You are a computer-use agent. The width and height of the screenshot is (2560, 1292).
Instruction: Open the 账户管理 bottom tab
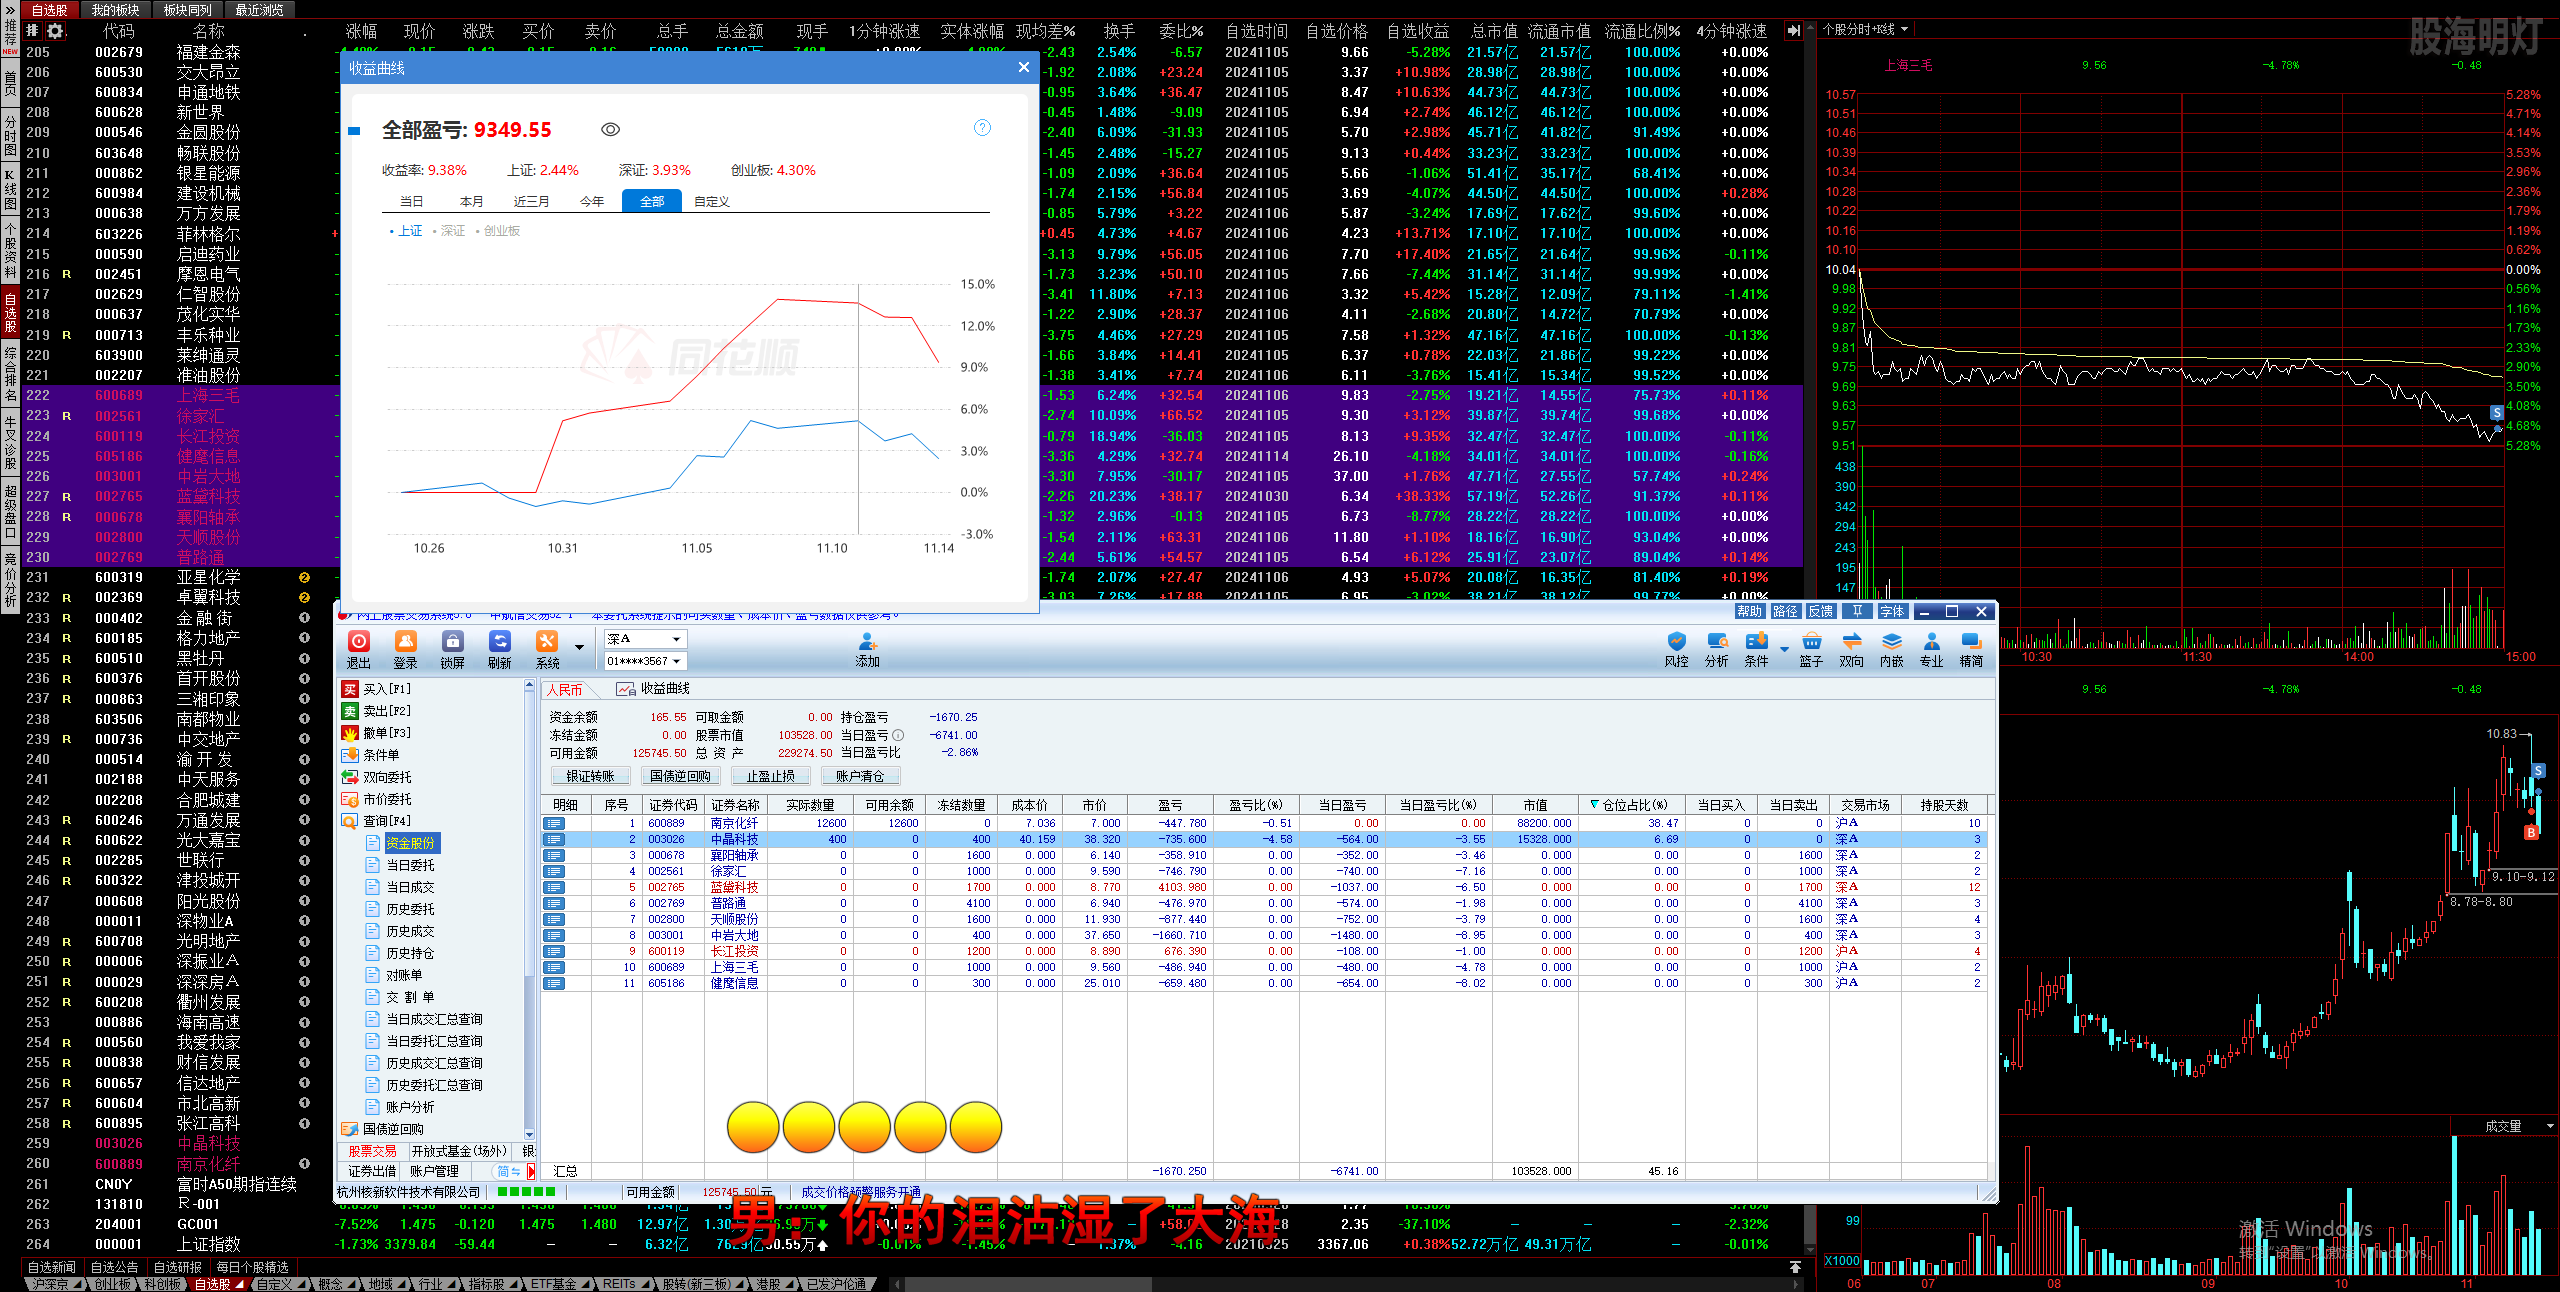tap(435, 1171)
